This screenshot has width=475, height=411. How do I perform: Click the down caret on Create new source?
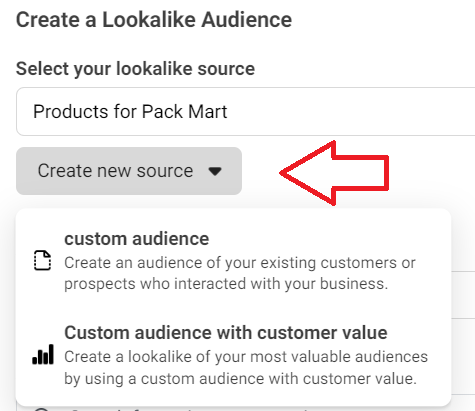(x=215, y=171)
